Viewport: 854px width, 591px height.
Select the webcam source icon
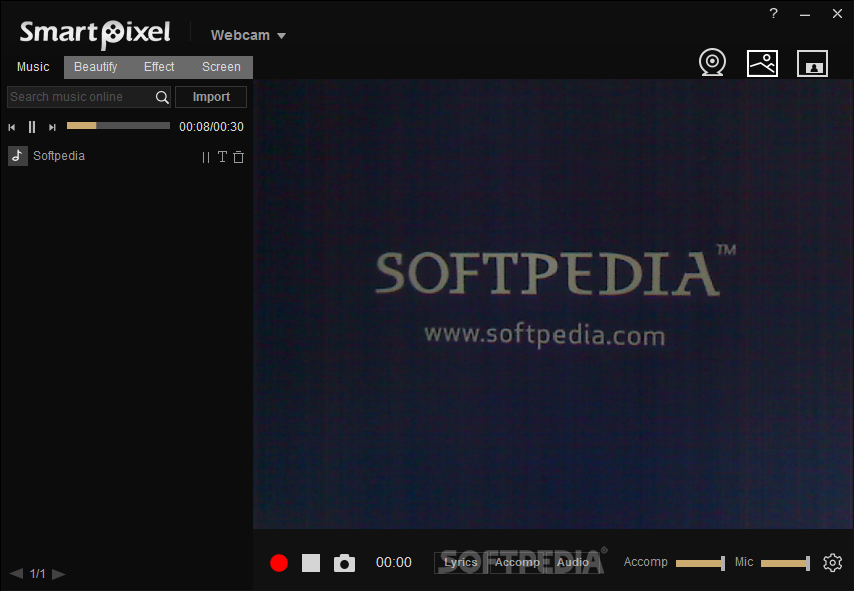click(x=712, y=63)
